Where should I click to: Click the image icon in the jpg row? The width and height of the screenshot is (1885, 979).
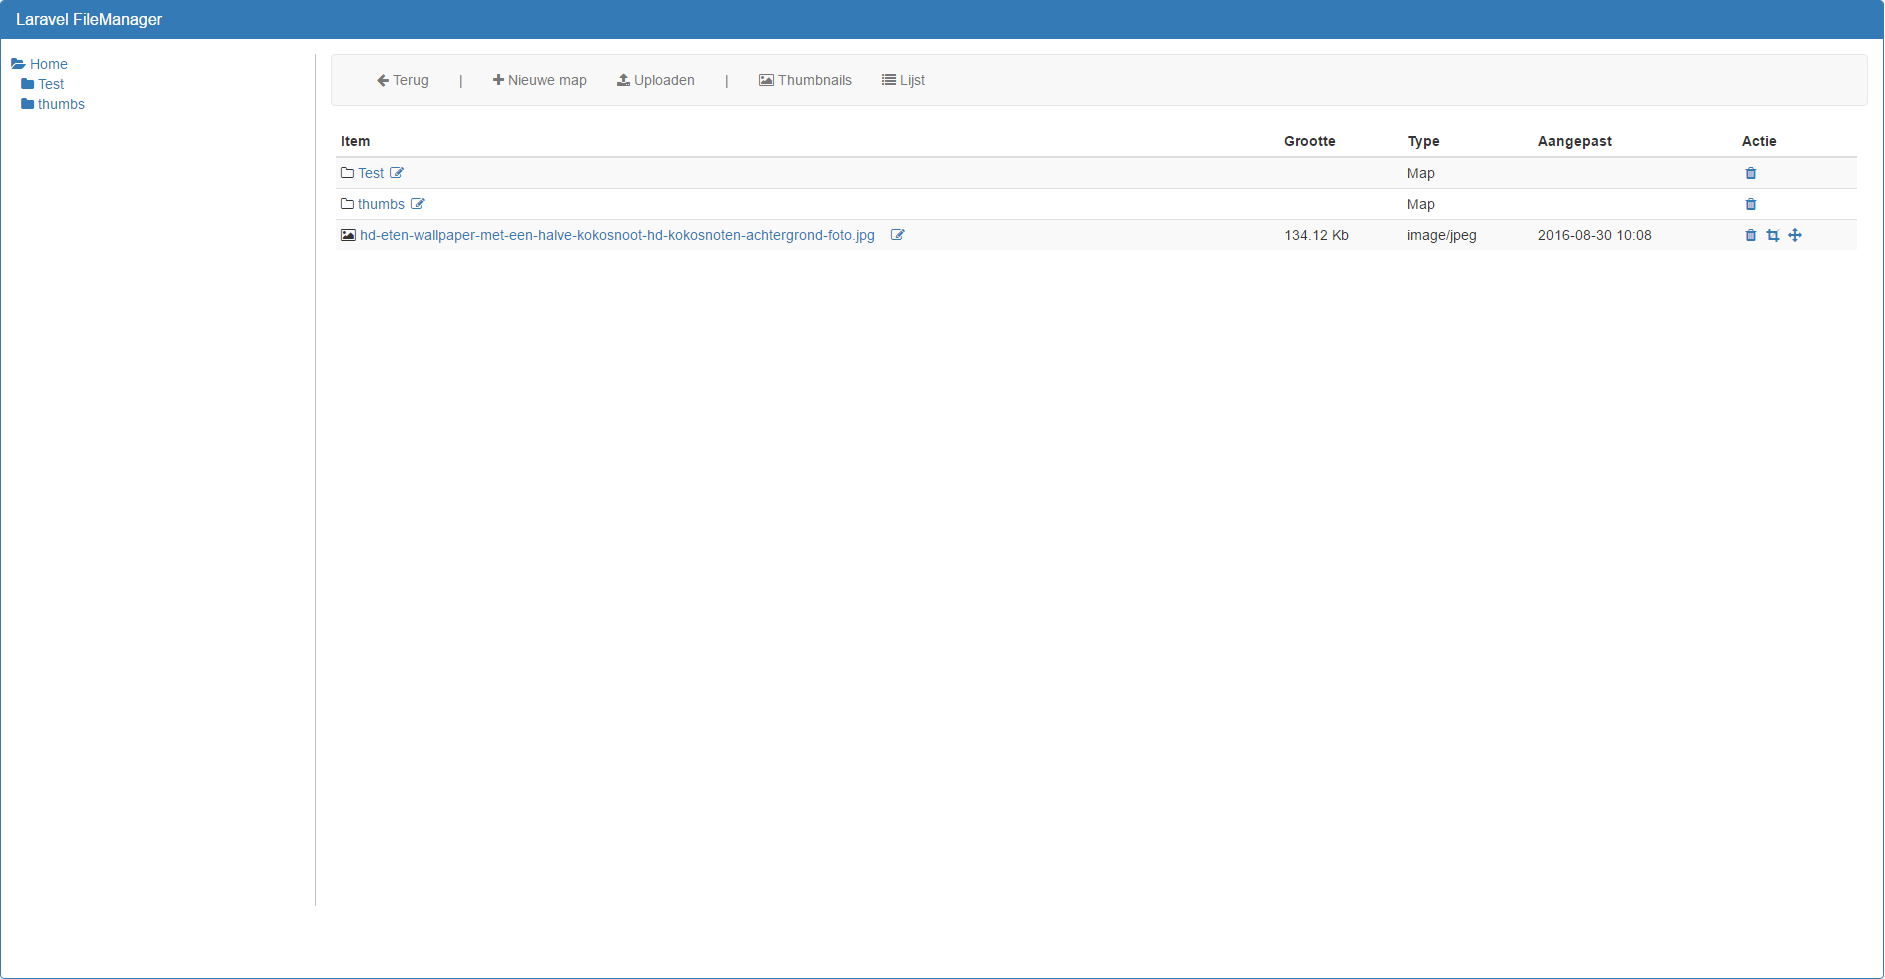click(x=348, y=235)
